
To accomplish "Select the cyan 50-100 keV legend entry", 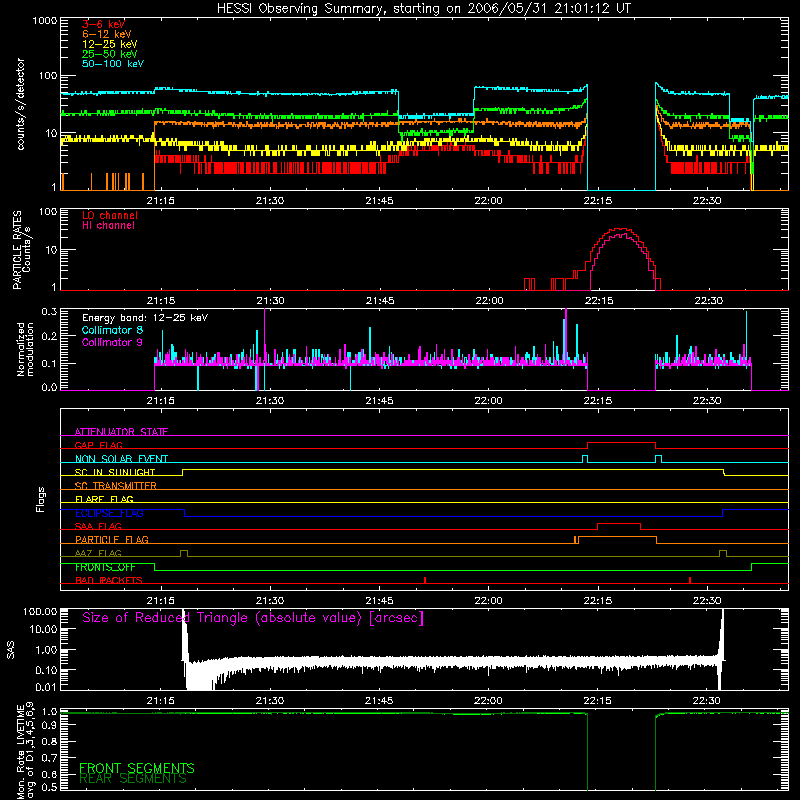I will click(x=113, y=64).
